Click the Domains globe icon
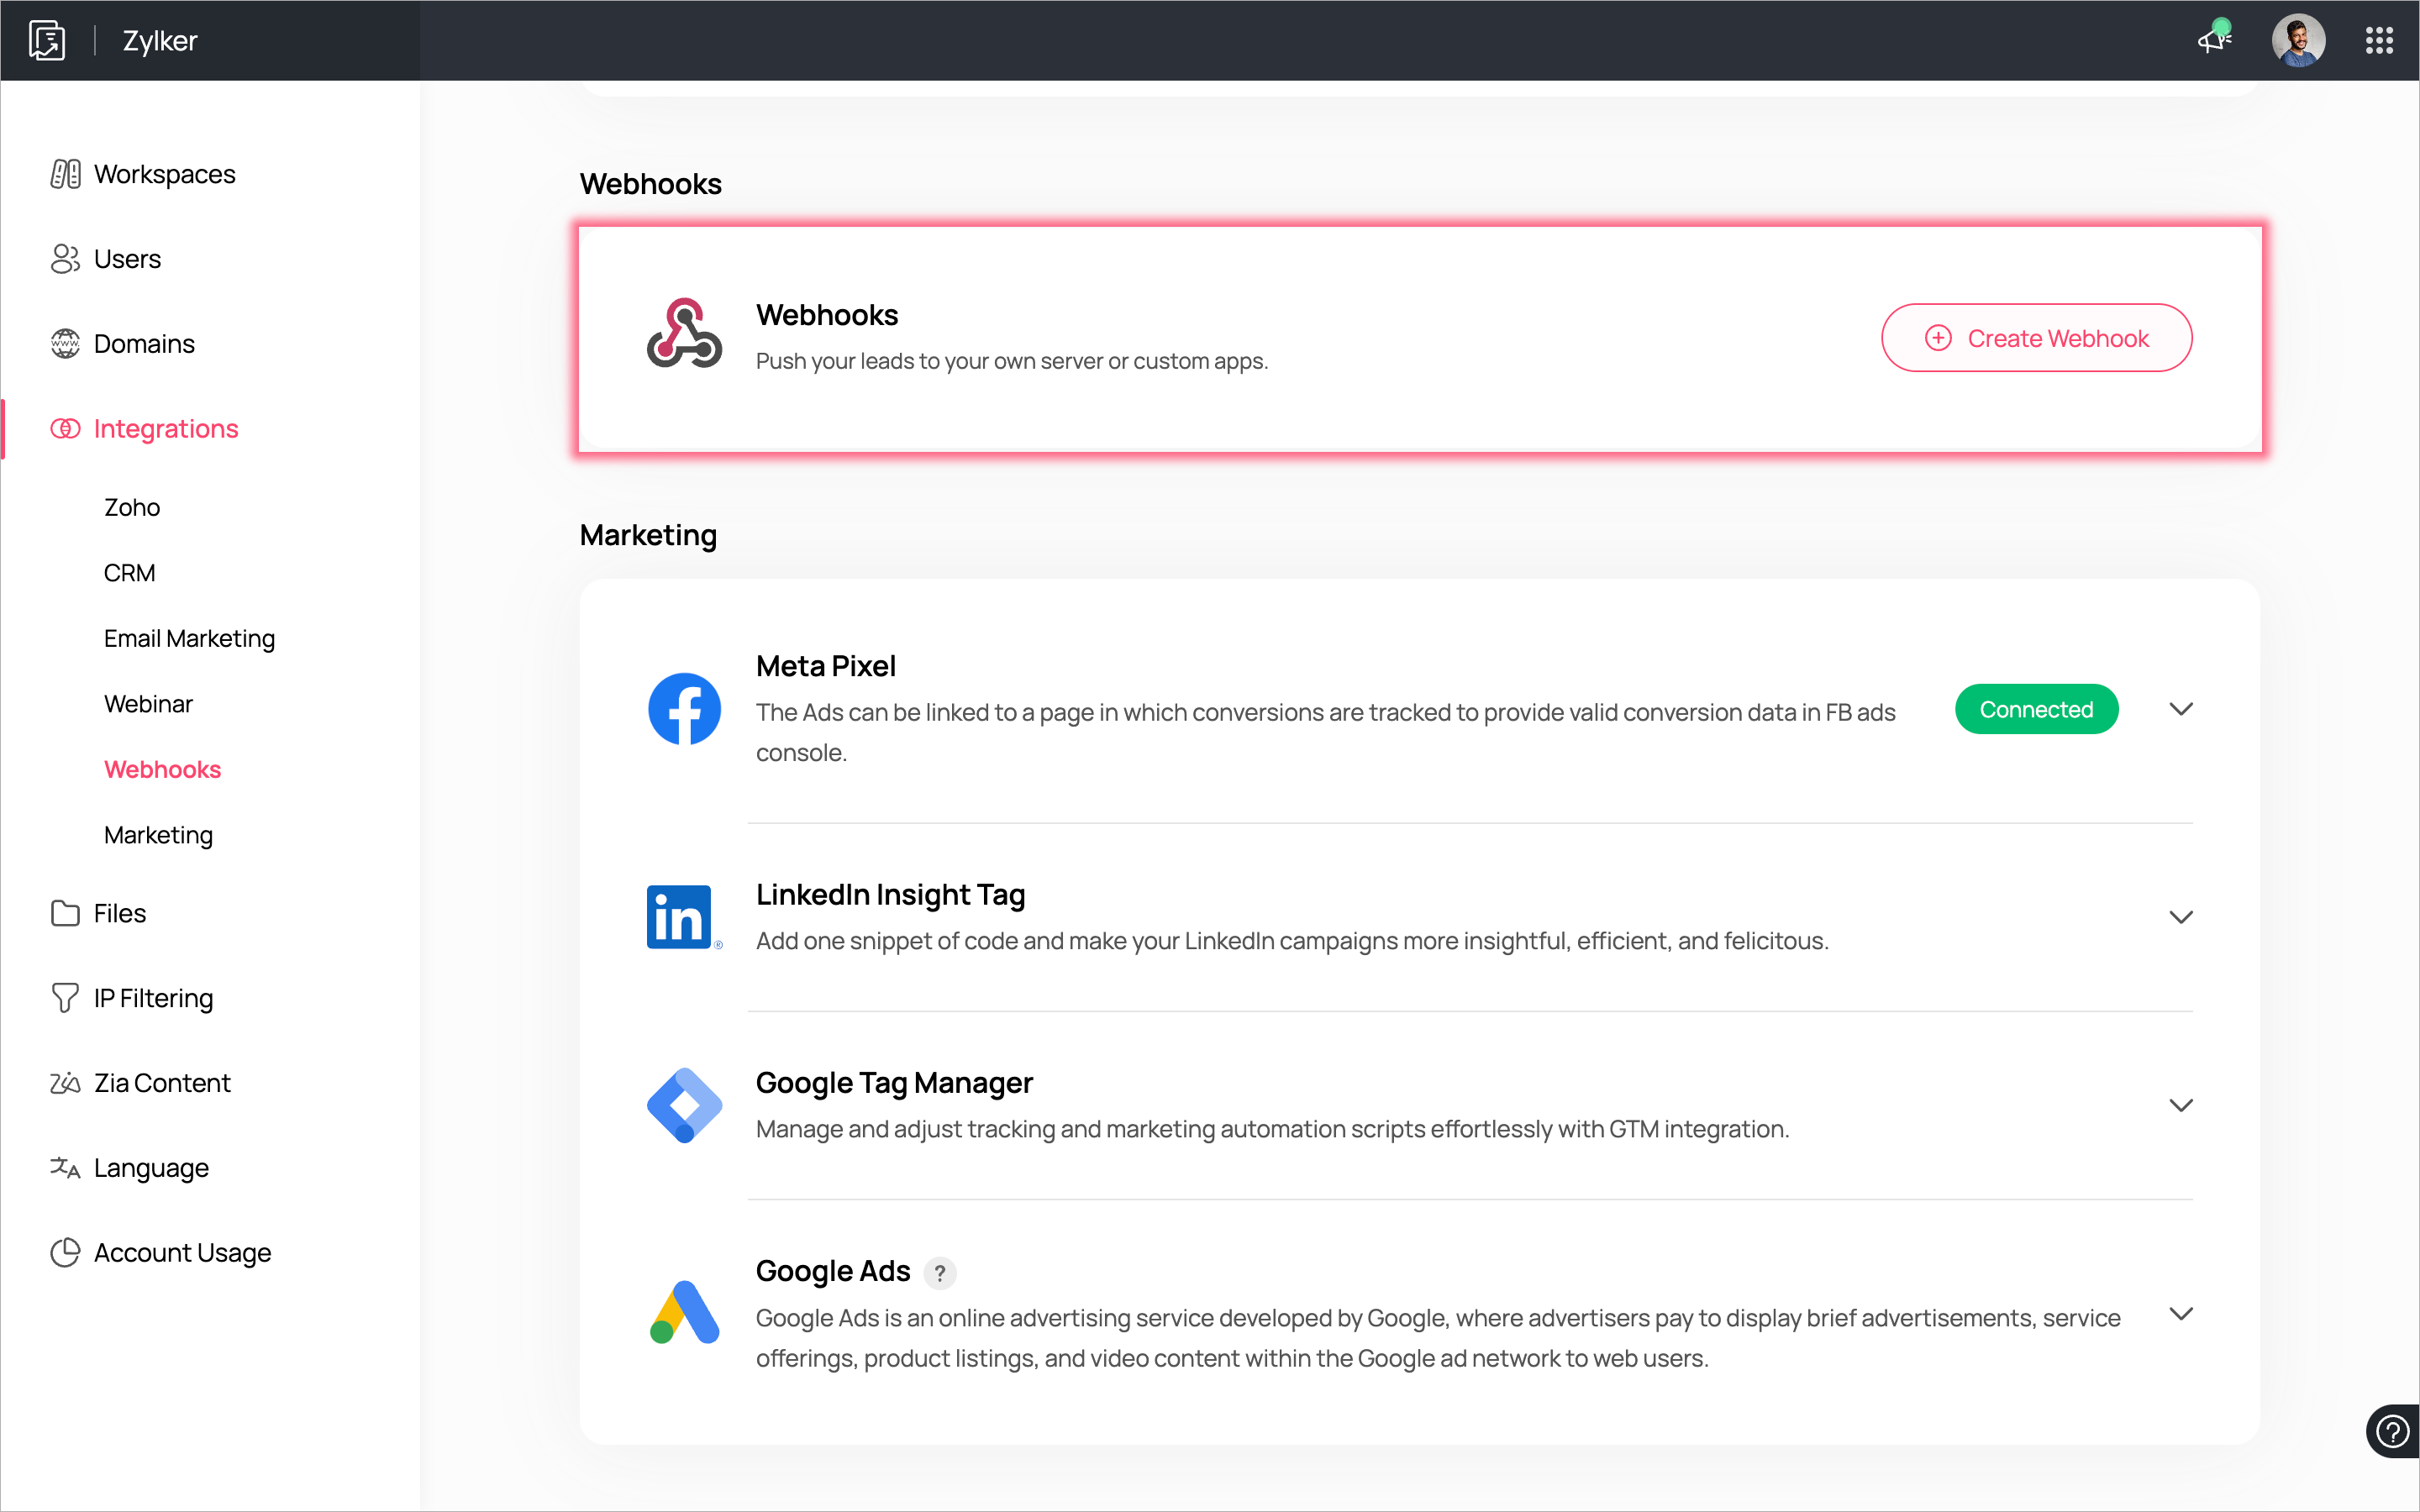 [x=65, y=344]
